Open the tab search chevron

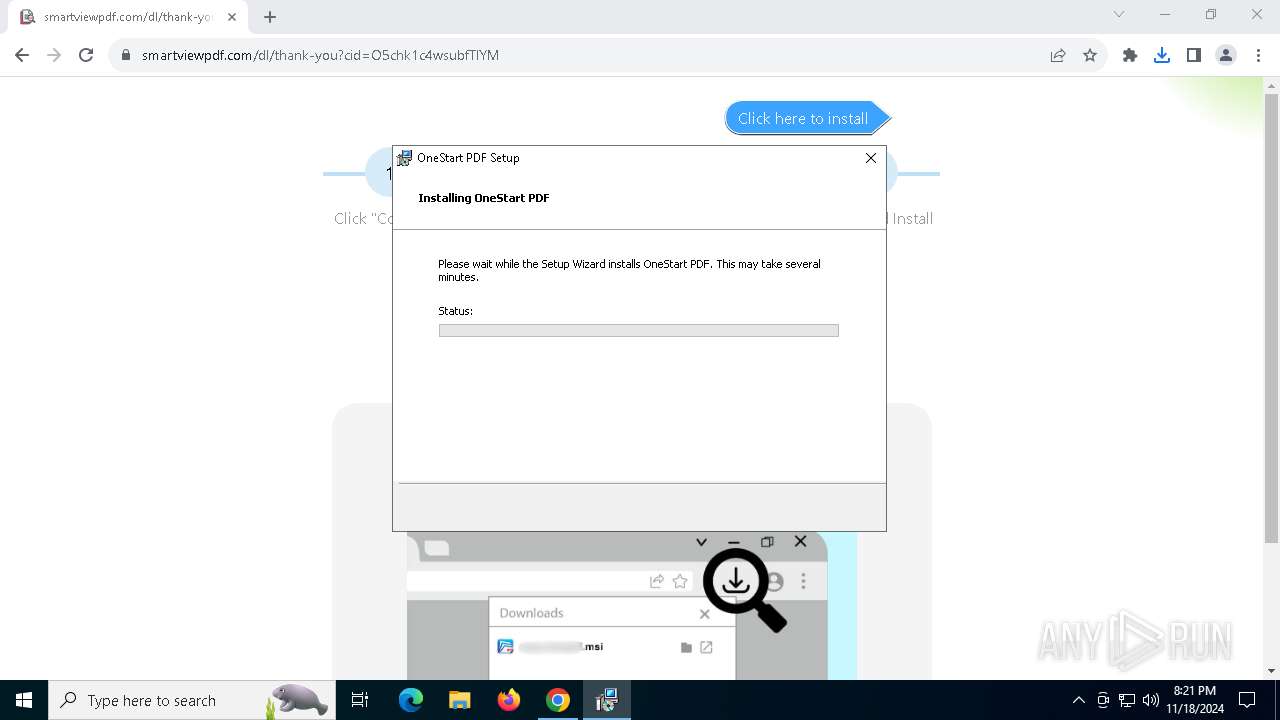click(1119, 14)
